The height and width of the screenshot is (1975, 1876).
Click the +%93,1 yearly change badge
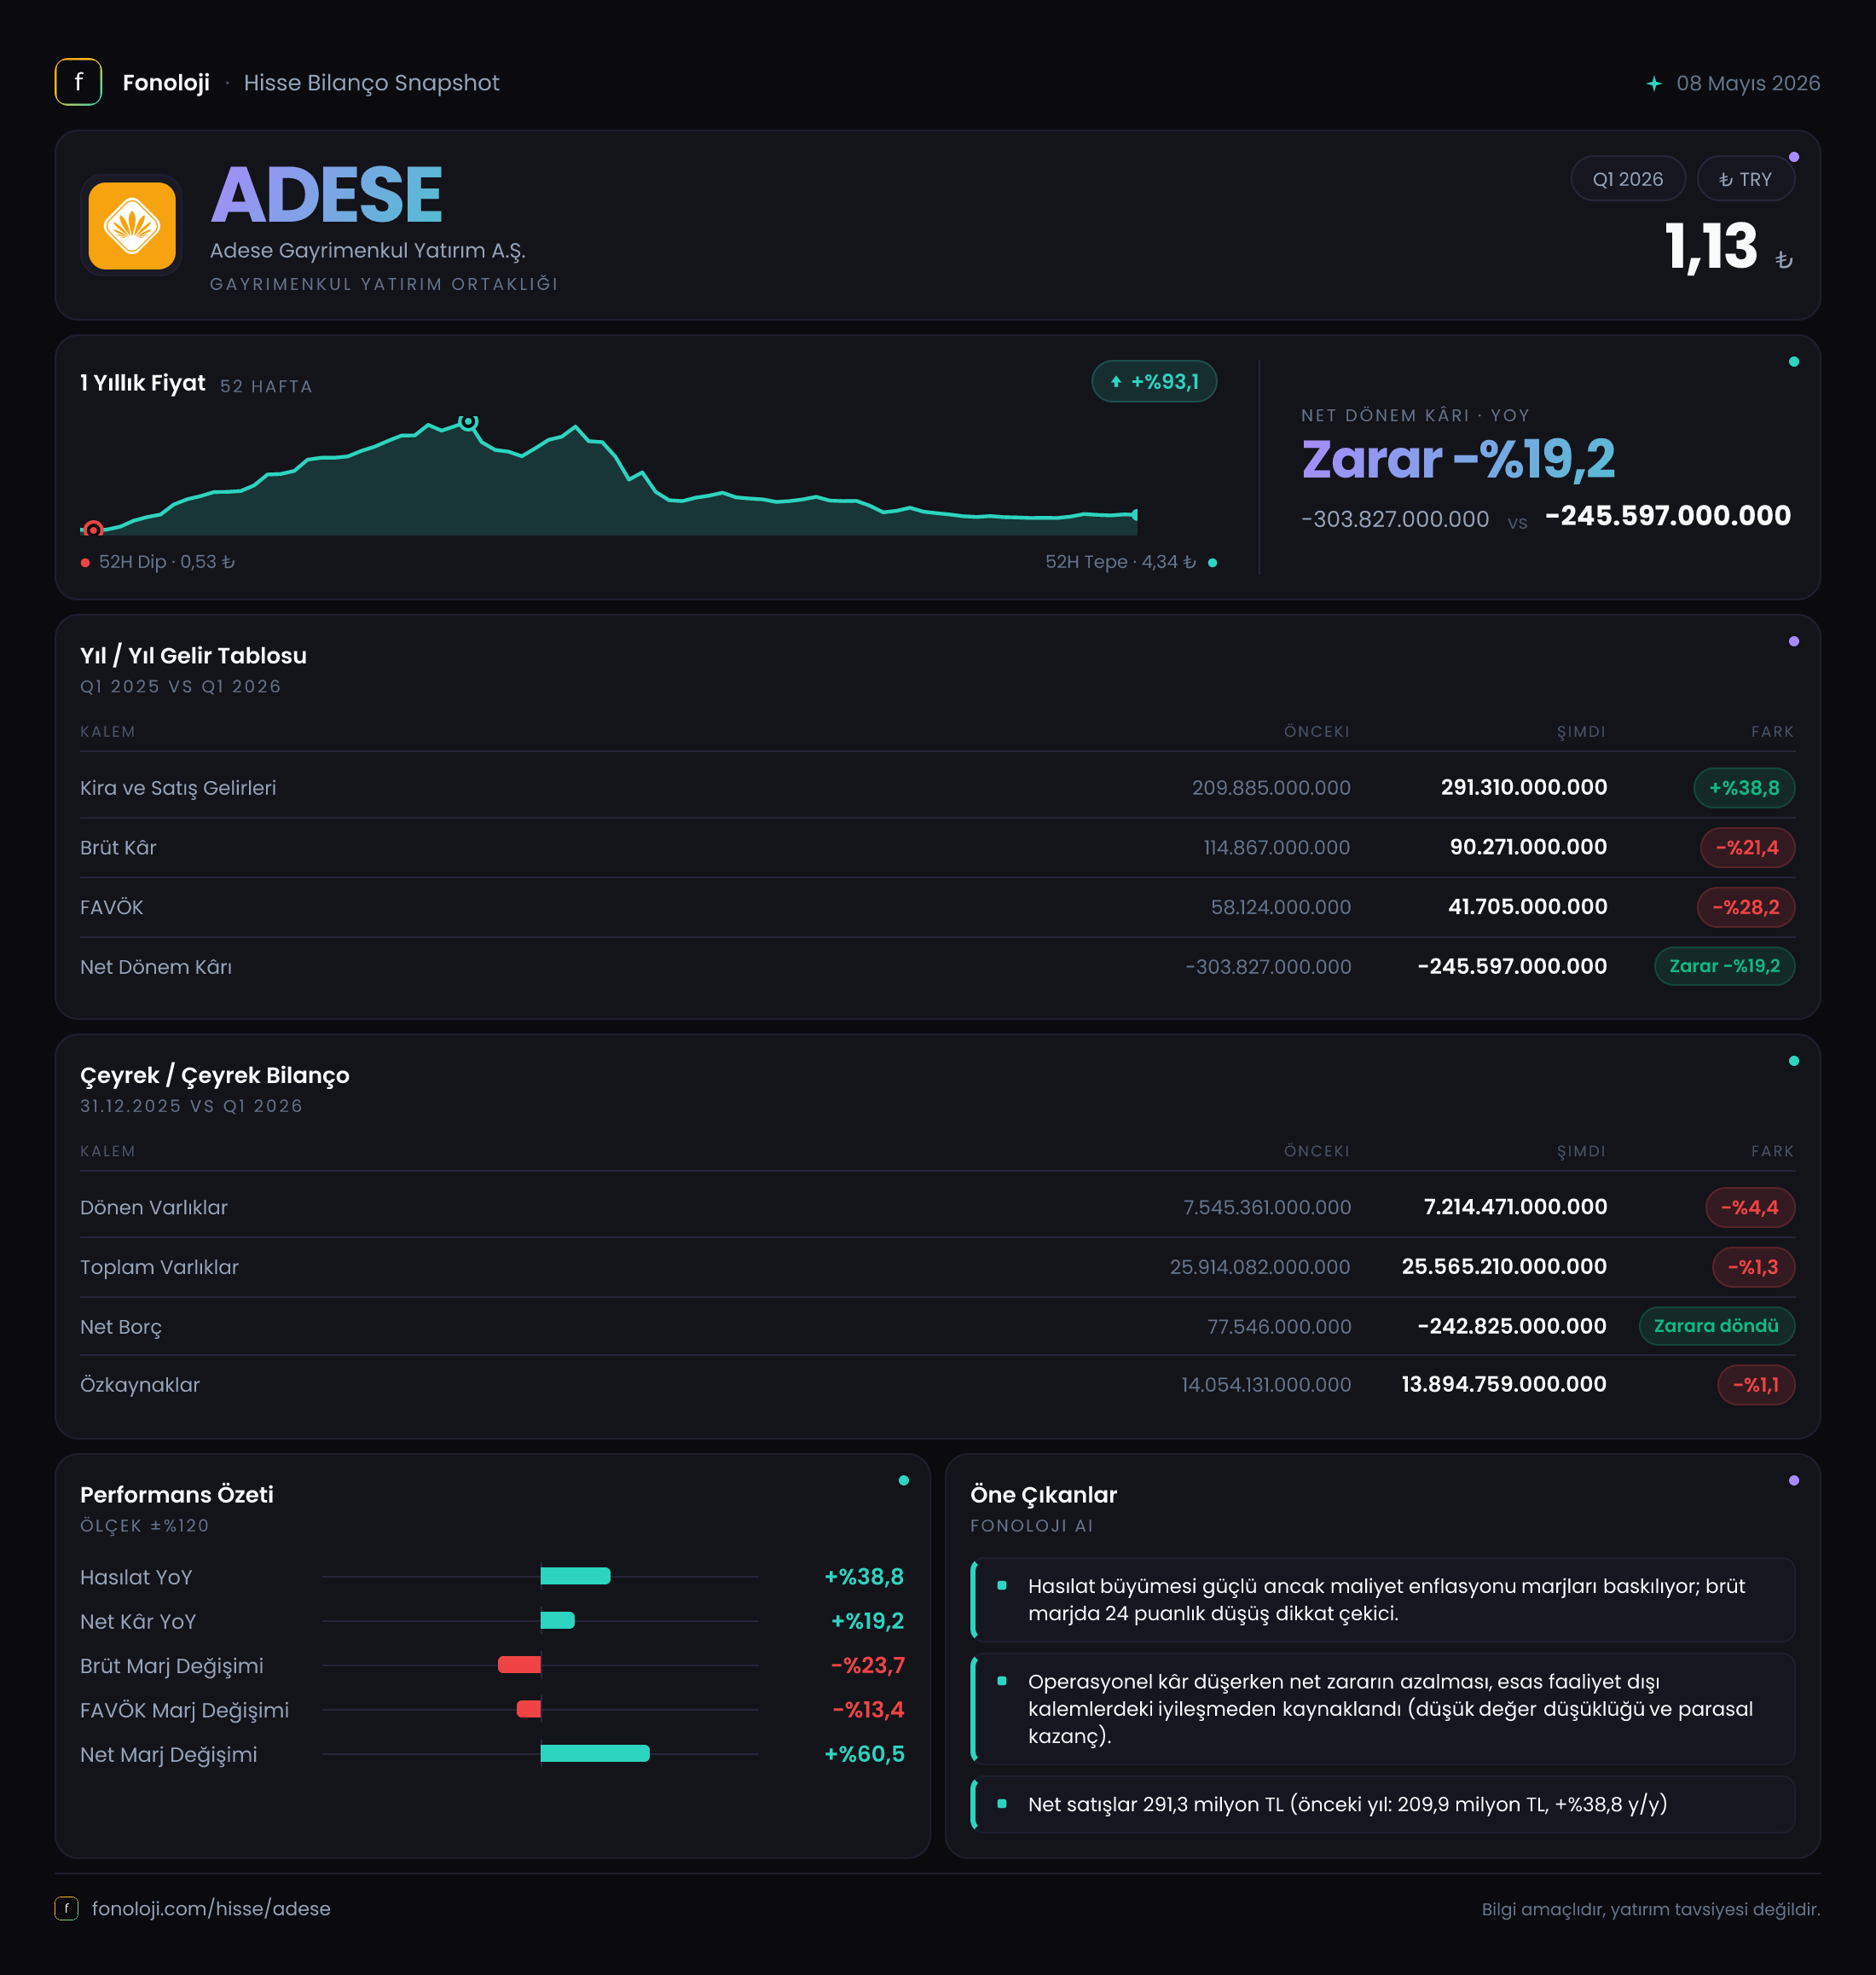pyautogui.click(x=1154, y=381)
